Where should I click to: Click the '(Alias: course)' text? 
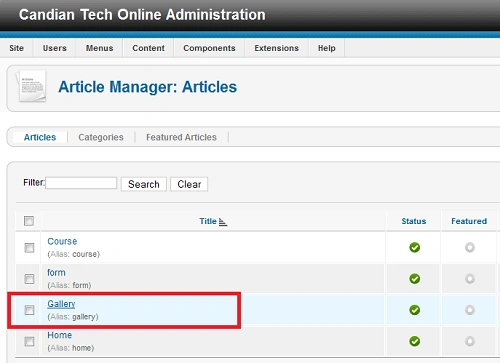[74, 254]
